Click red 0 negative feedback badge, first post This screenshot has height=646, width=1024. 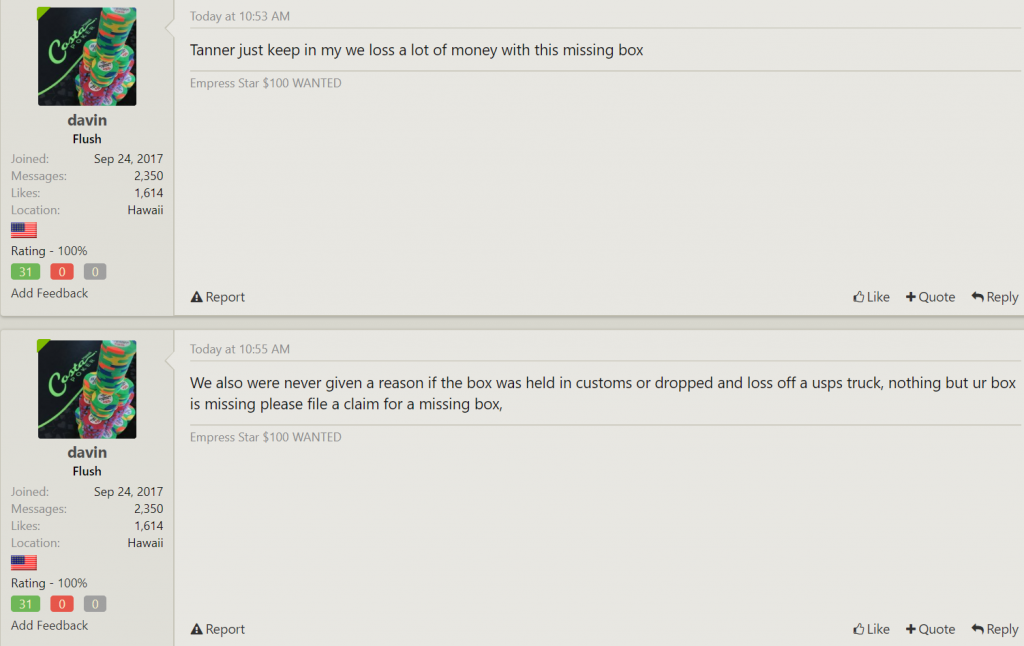61,272
